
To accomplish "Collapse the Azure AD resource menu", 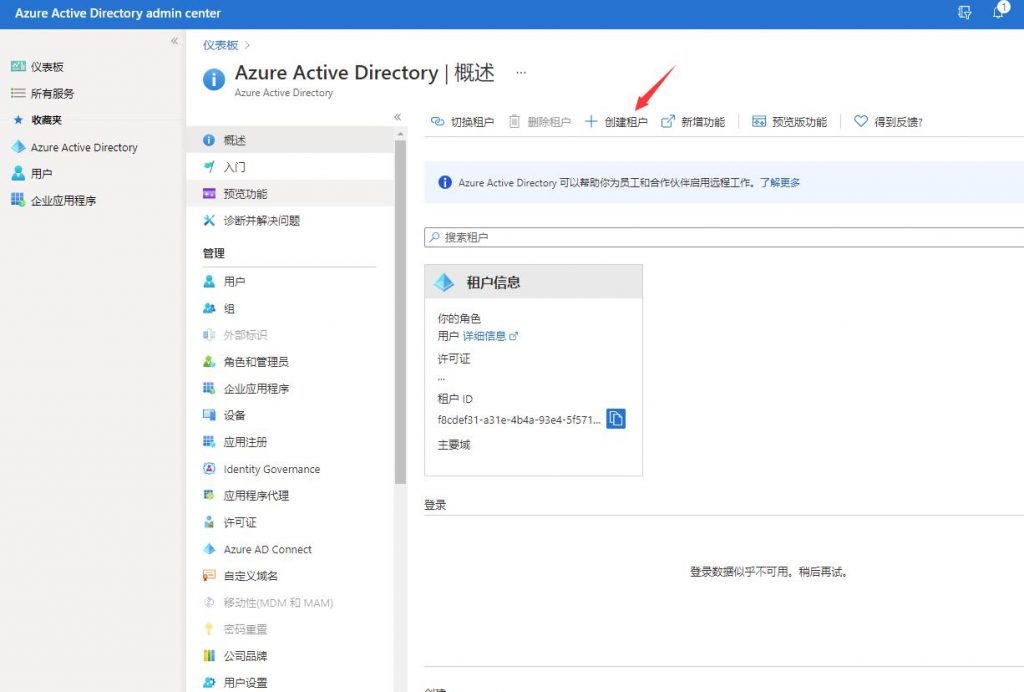I will [397, 117].
